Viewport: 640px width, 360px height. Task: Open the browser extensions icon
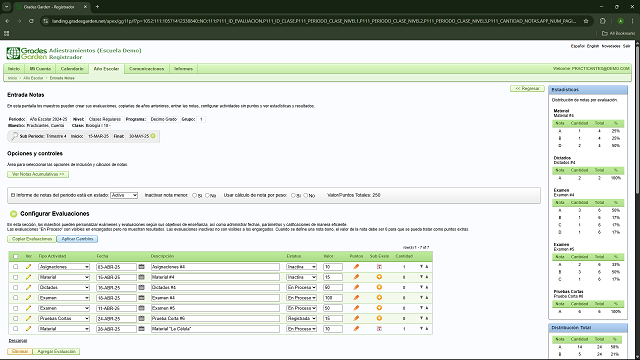[603, 21]
